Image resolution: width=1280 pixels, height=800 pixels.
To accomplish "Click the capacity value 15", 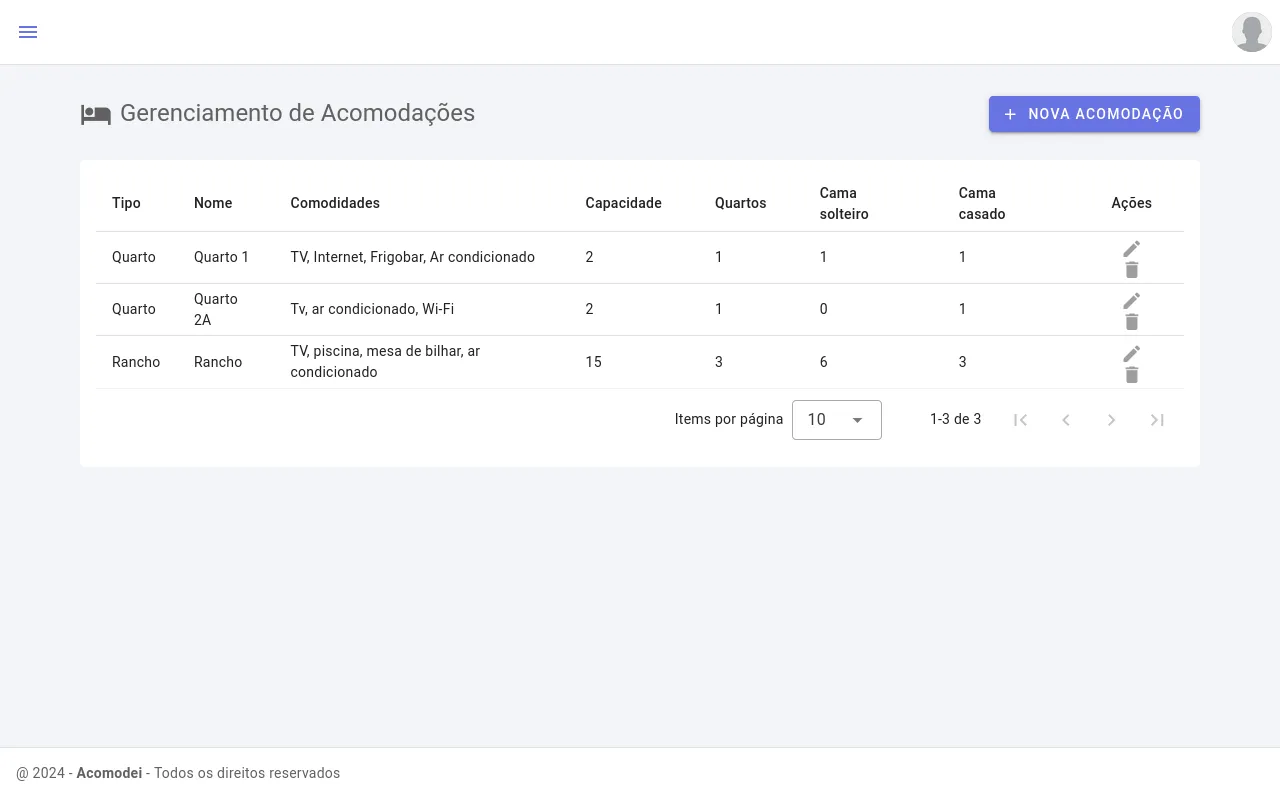I will click(x=593, y=362).
